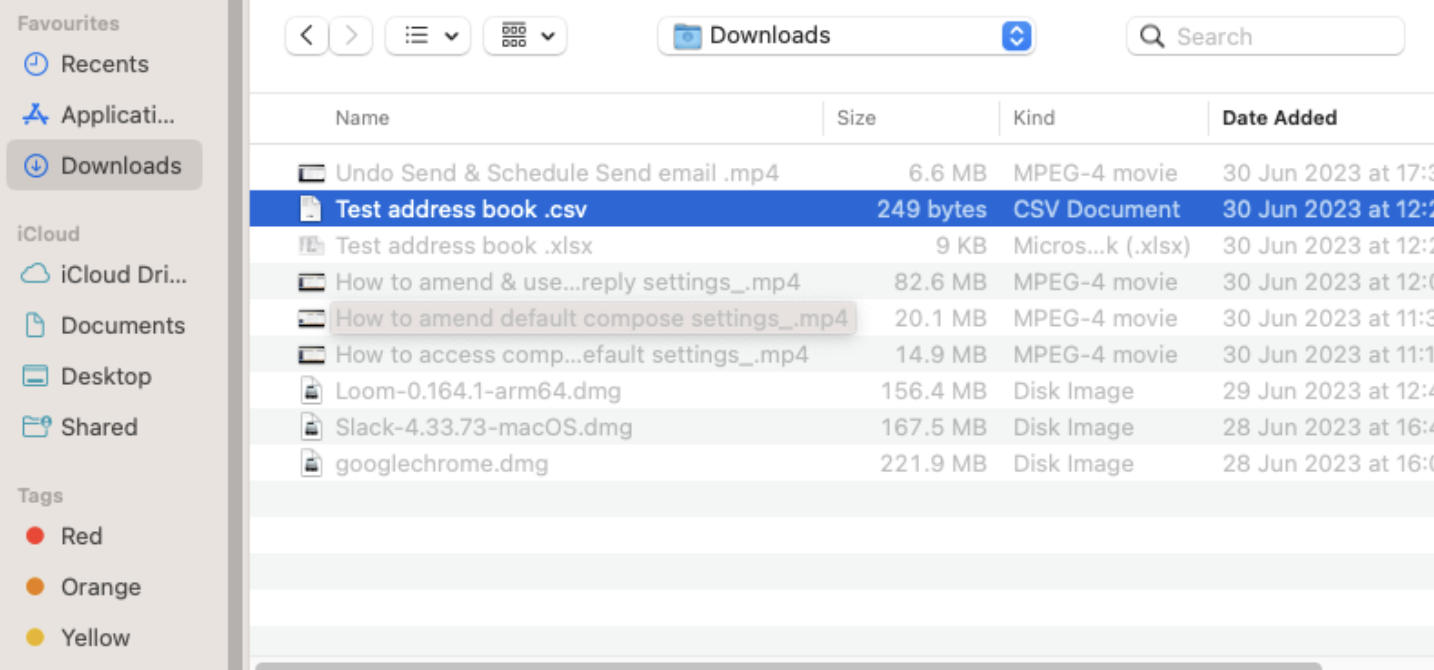Select Test address book .csv file
This screenshot has width=1434, height=670.
point(461,209)
